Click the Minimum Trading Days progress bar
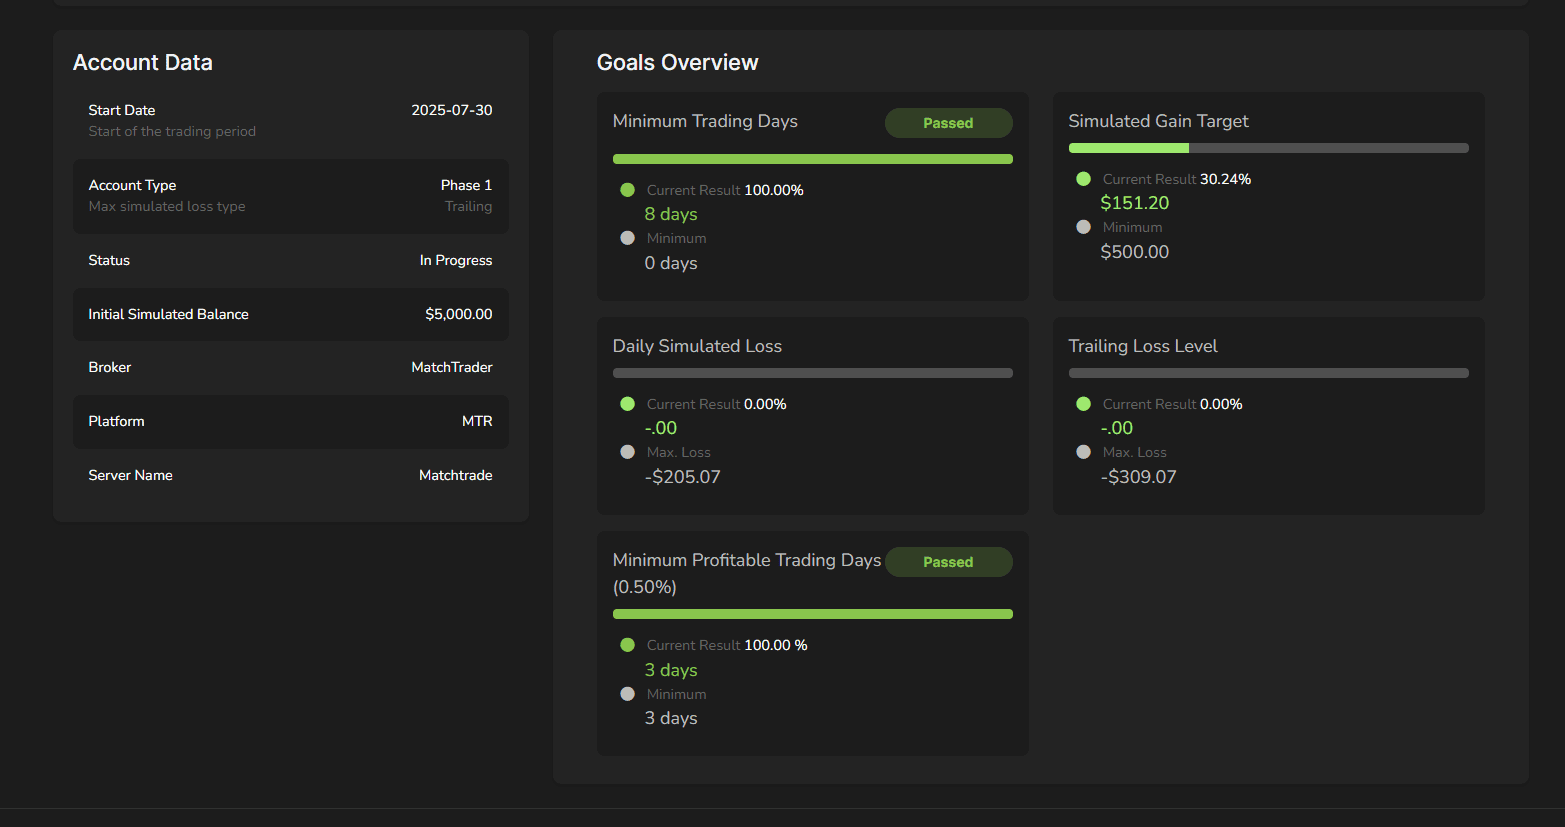 pyautogui.click(x=812, y=159)
